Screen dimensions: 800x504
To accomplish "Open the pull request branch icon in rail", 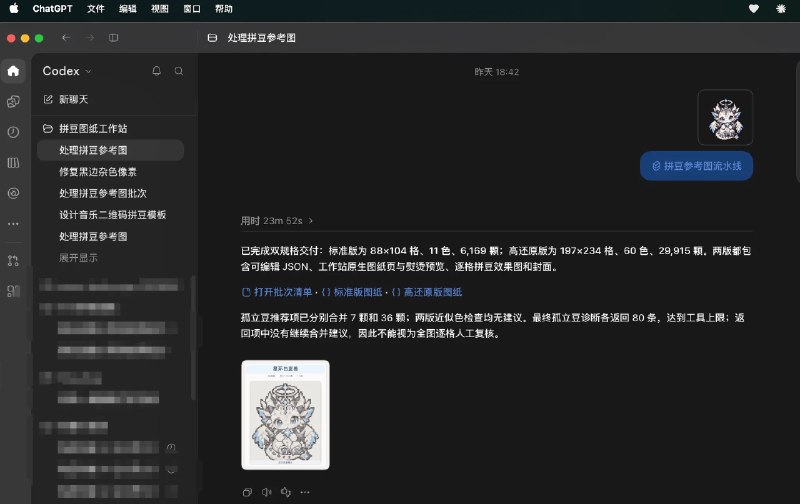I will (x=13, y=261).
